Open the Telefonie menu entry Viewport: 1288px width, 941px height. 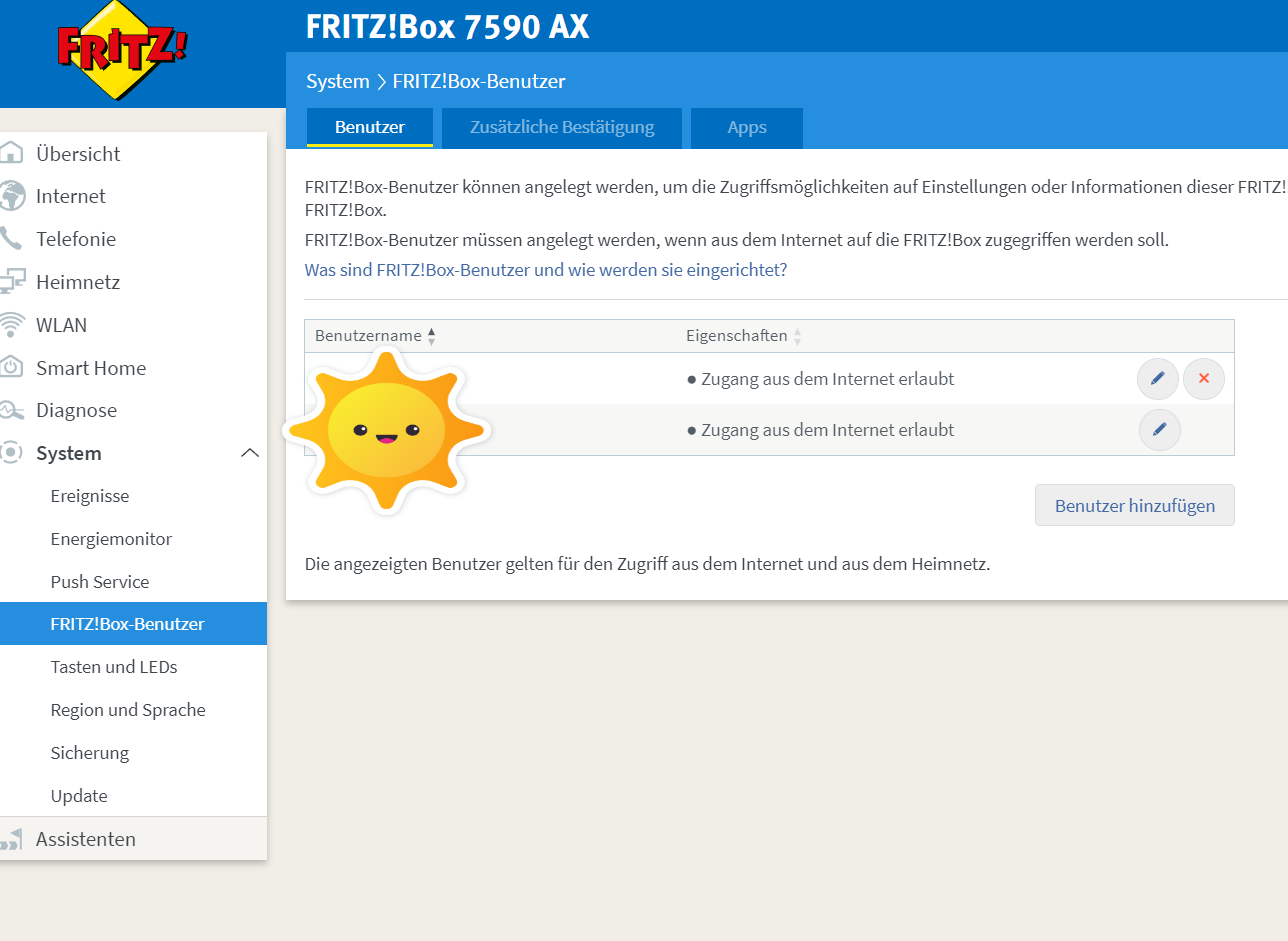[76, 239]
